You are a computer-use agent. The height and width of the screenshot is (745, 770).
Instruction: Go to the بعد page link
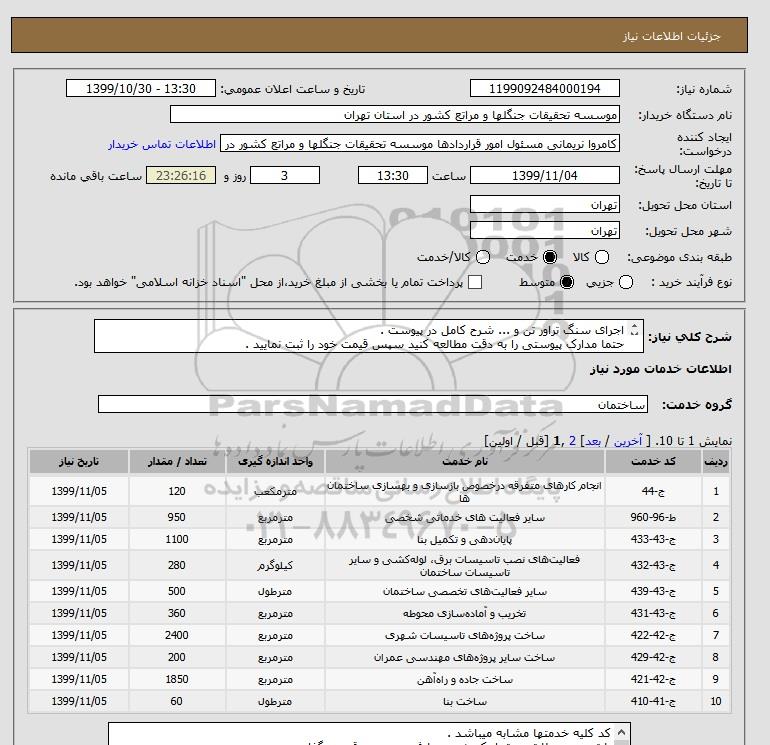coord(593,441)
